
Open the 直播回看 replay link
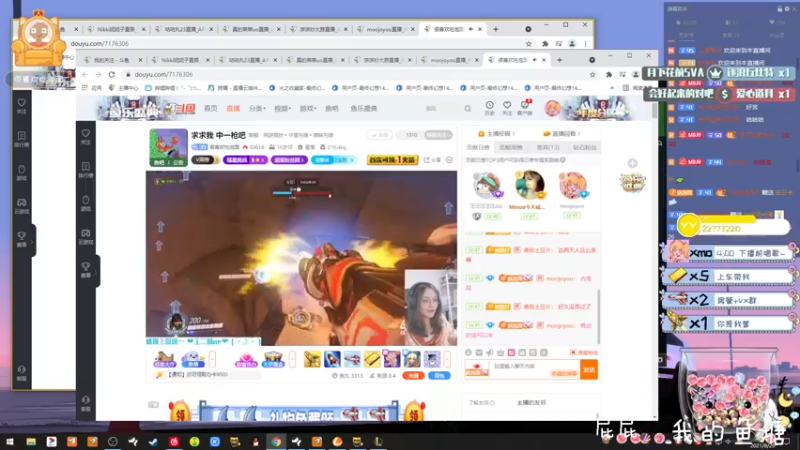point(561,134)
